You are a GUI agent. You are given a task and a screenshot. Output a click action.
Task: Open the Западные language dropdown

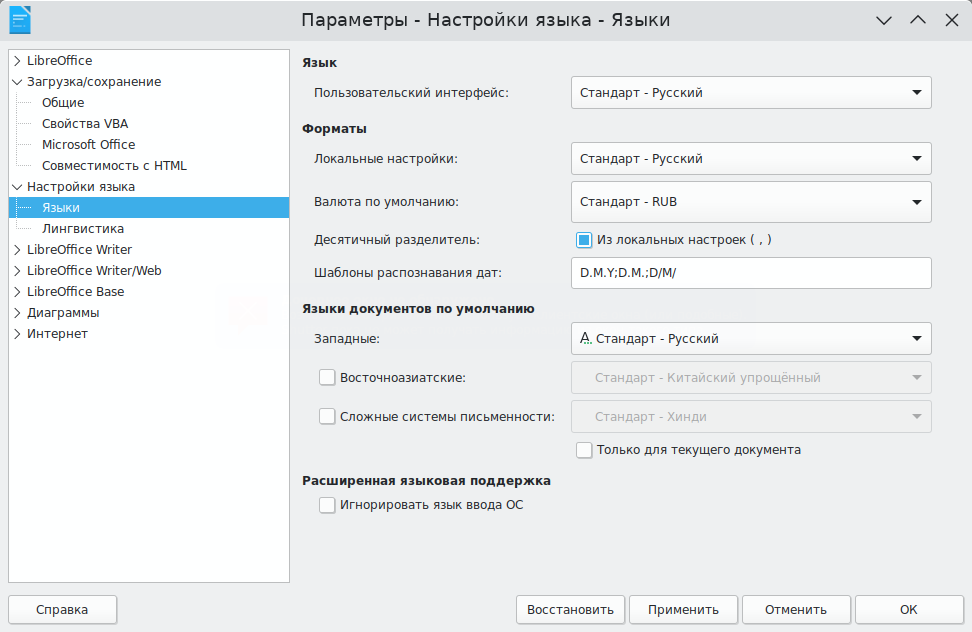pyautogui.click(x=751, y=339)
